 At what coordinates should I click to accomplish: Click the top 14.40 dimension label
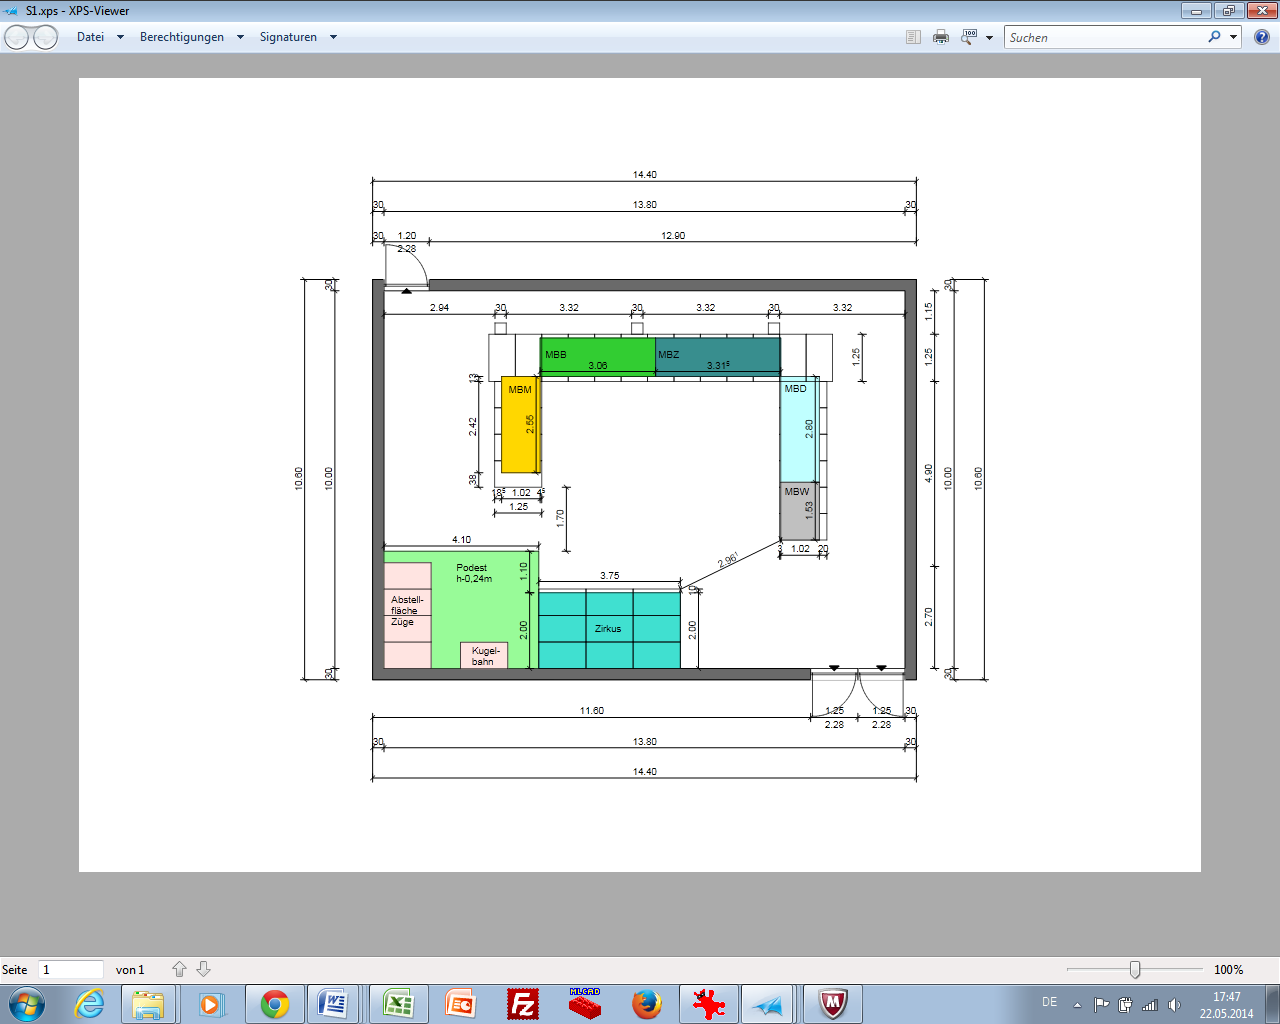(x=645, y=175)
